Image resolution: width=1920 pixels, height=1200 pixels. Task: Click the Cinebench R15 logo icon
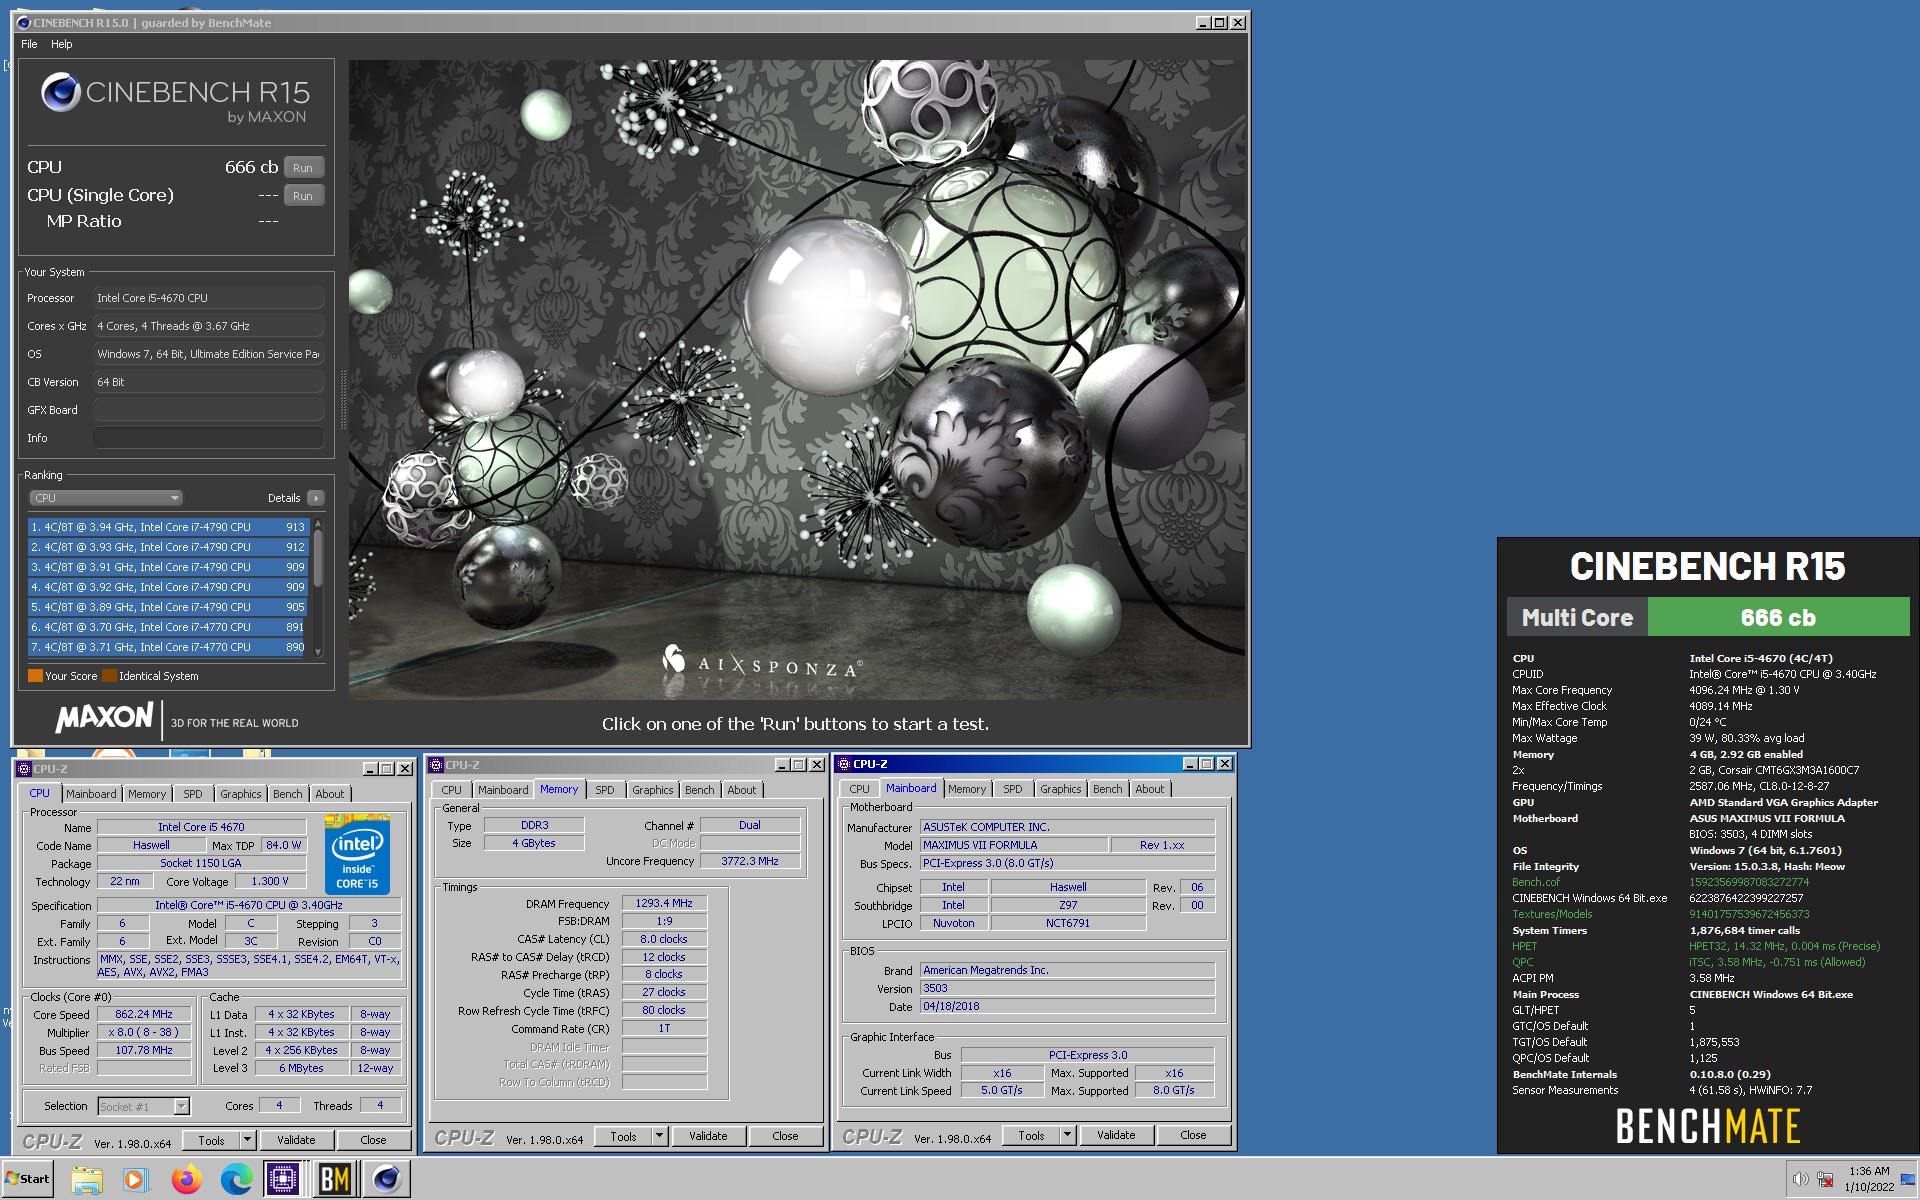click(x=61, y=92)
